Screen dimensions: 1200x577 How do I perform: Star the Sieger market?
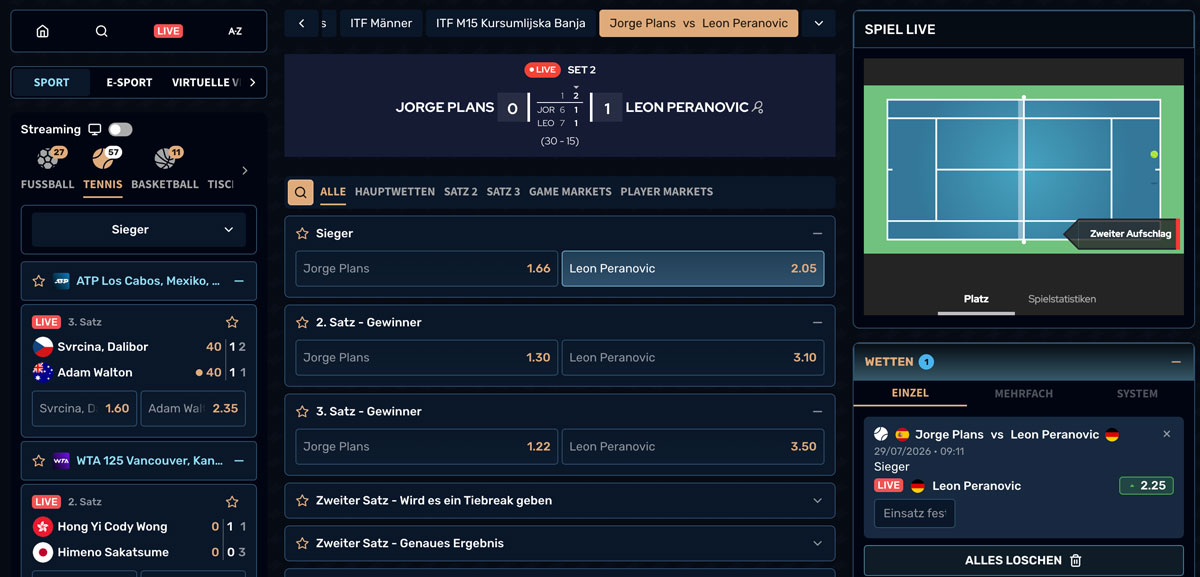[302, 233]
